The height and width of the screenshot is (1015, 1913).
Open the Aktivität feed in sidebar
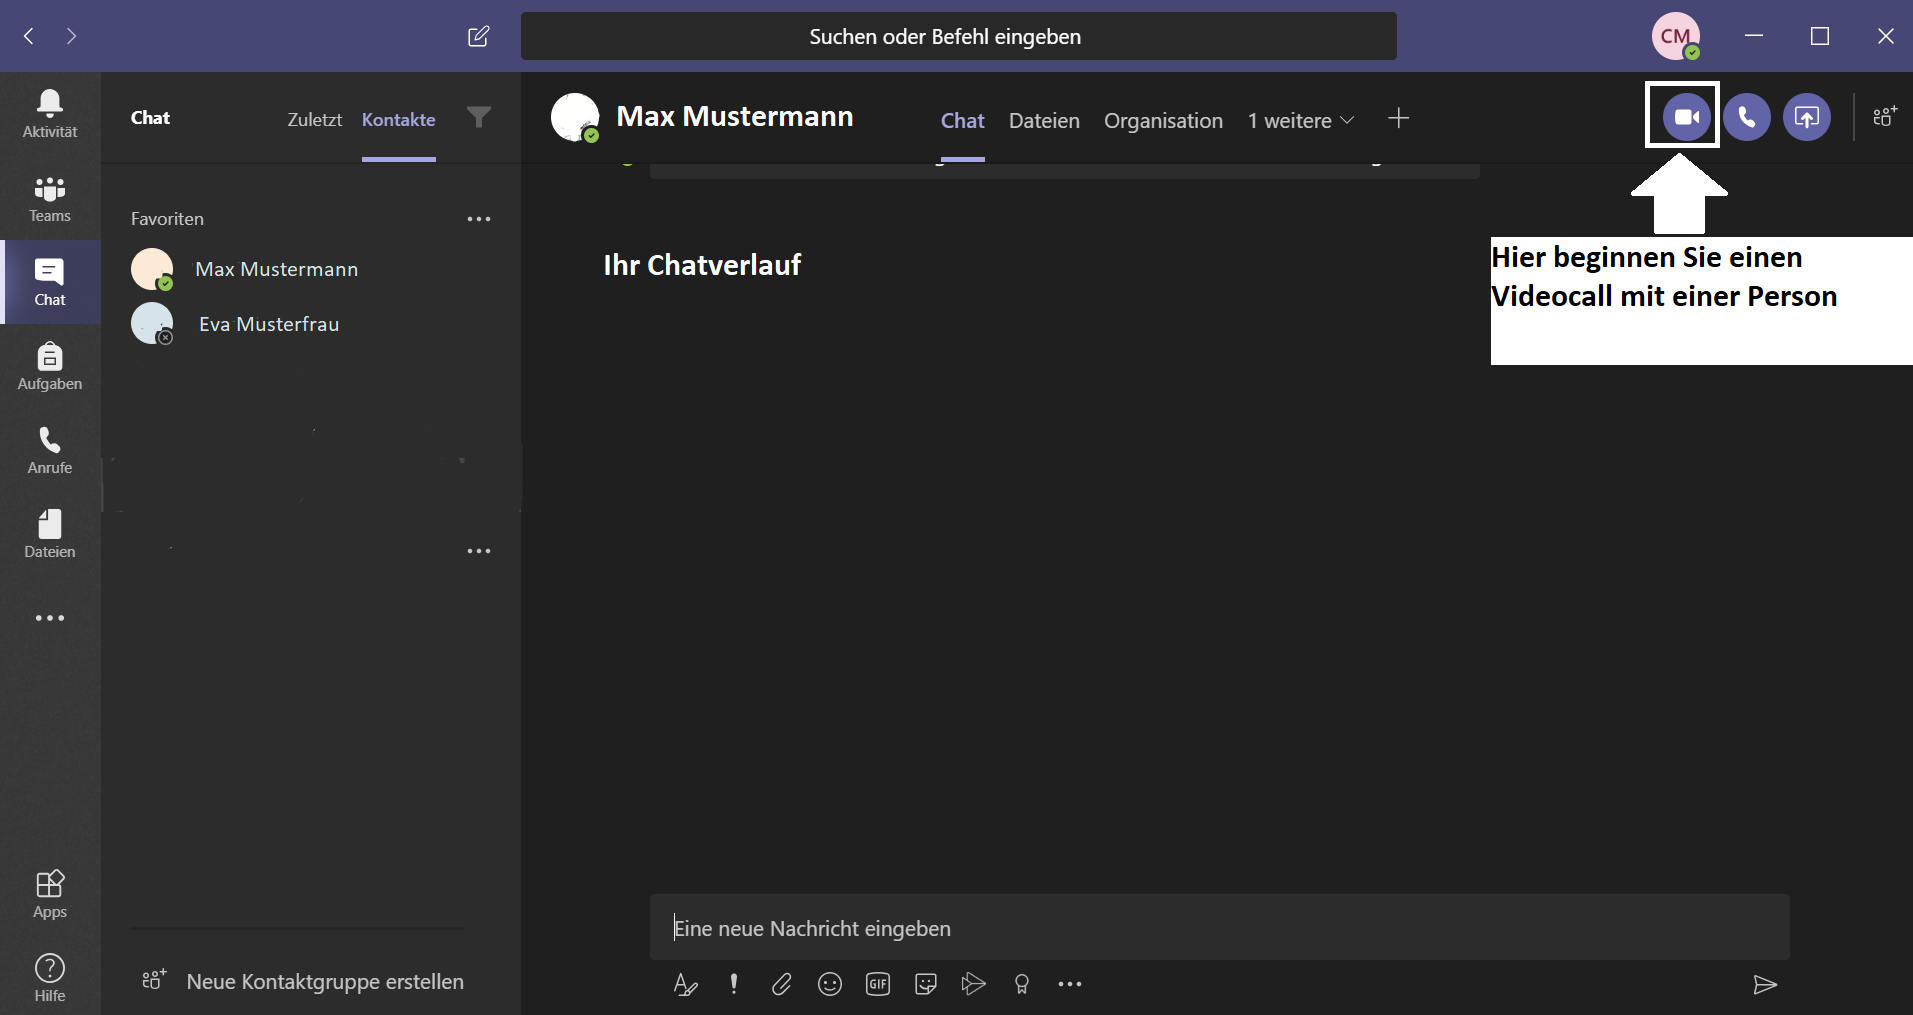click(50, 113)
